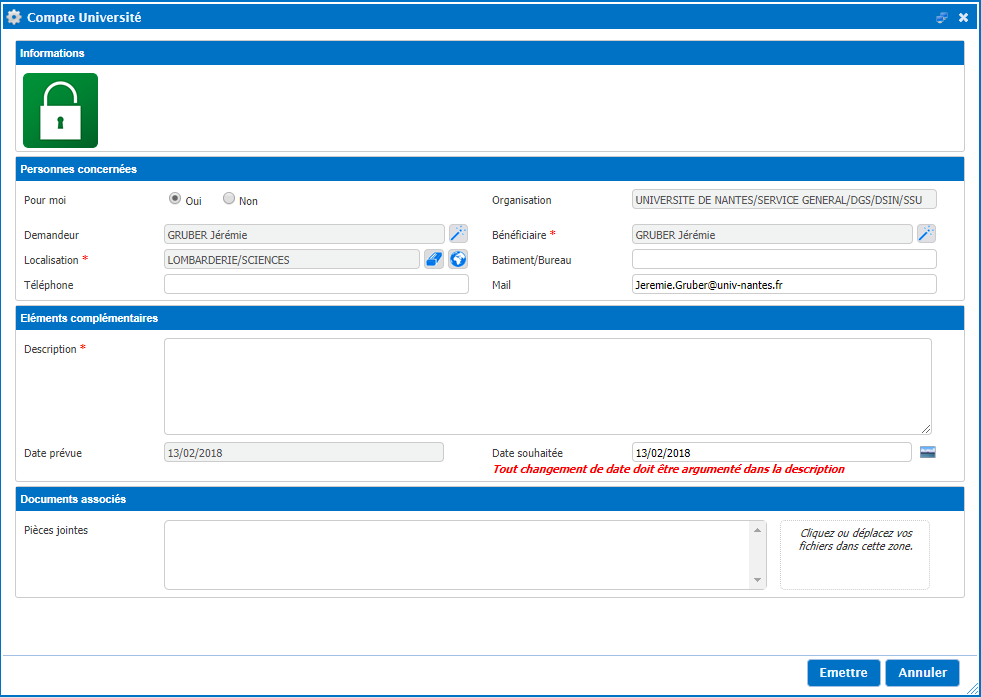
Task: Click the gear icon in title bar
Action: pos(14,17)
